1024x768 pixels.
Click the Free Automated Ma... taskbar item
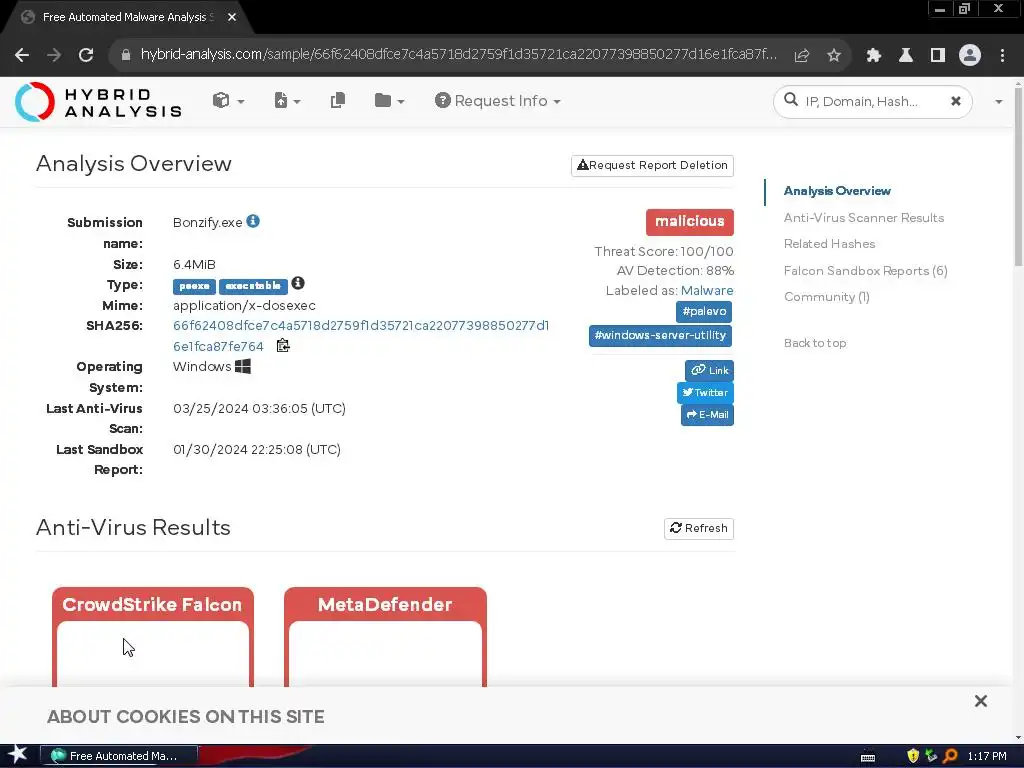pyautogui.click(x=119, y=756)
